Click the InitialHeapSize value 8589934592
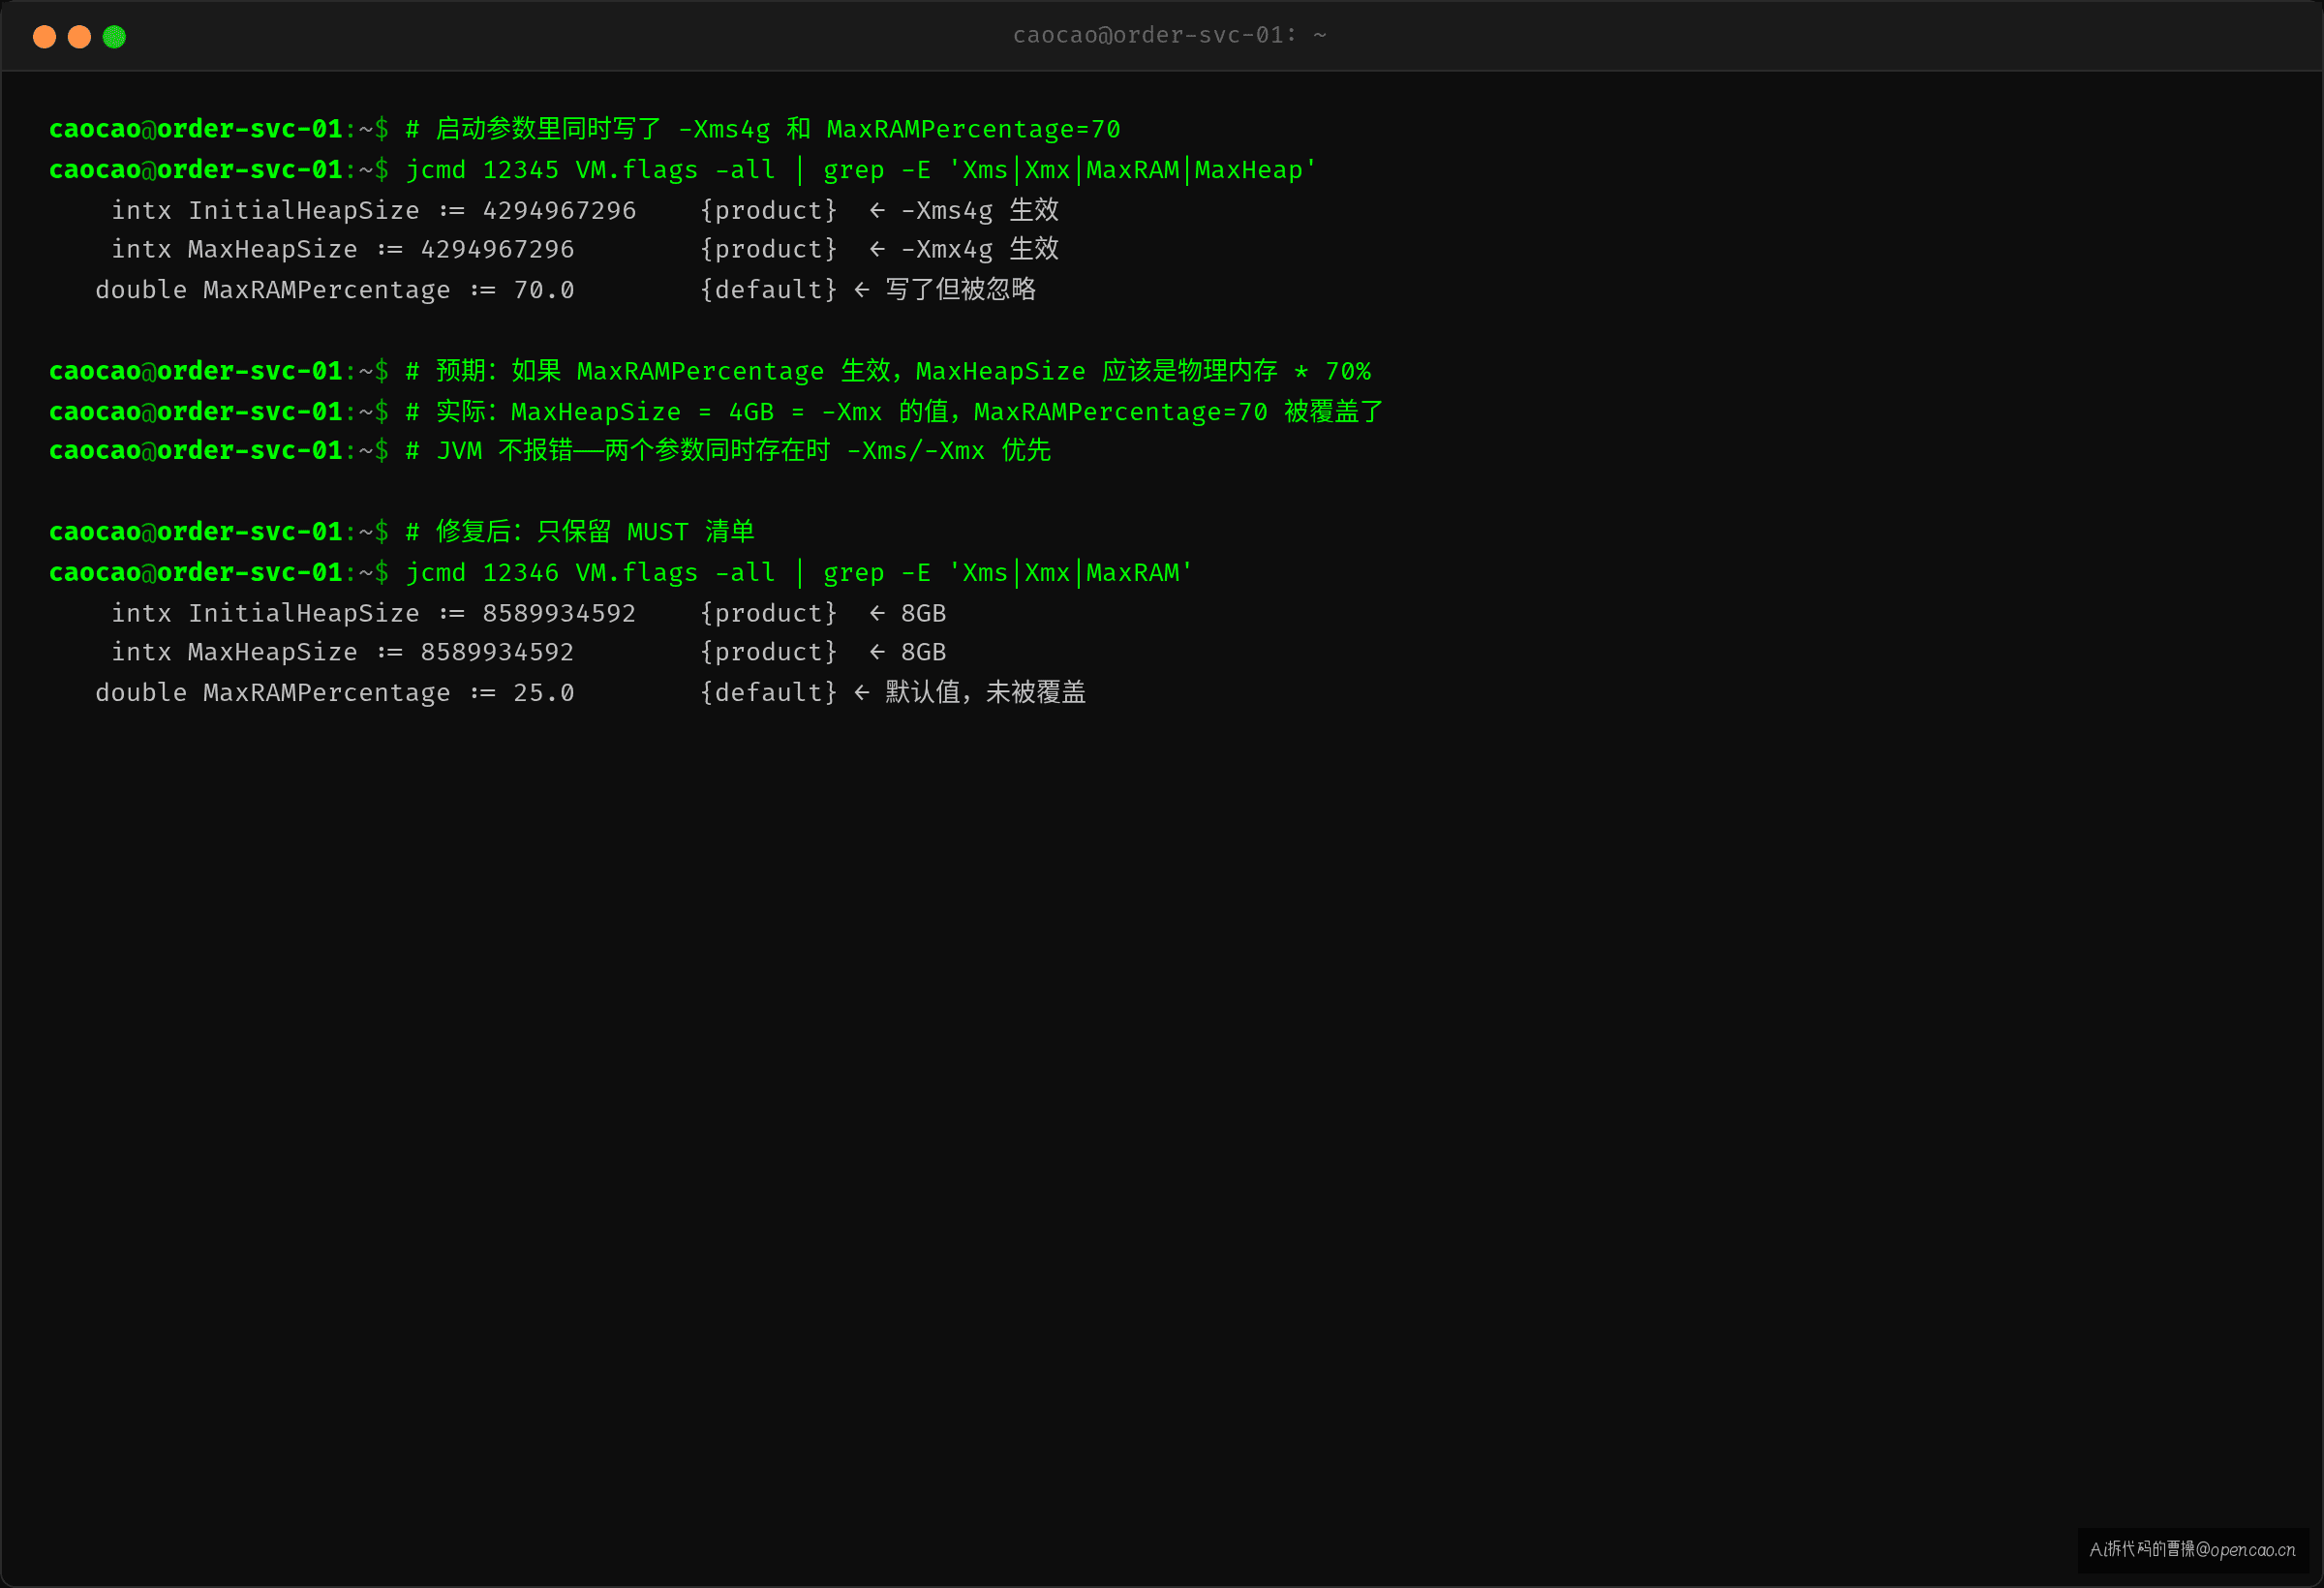Image resolution: width=2324 pixels, height=1588 pixels. (x=559, y=613)
